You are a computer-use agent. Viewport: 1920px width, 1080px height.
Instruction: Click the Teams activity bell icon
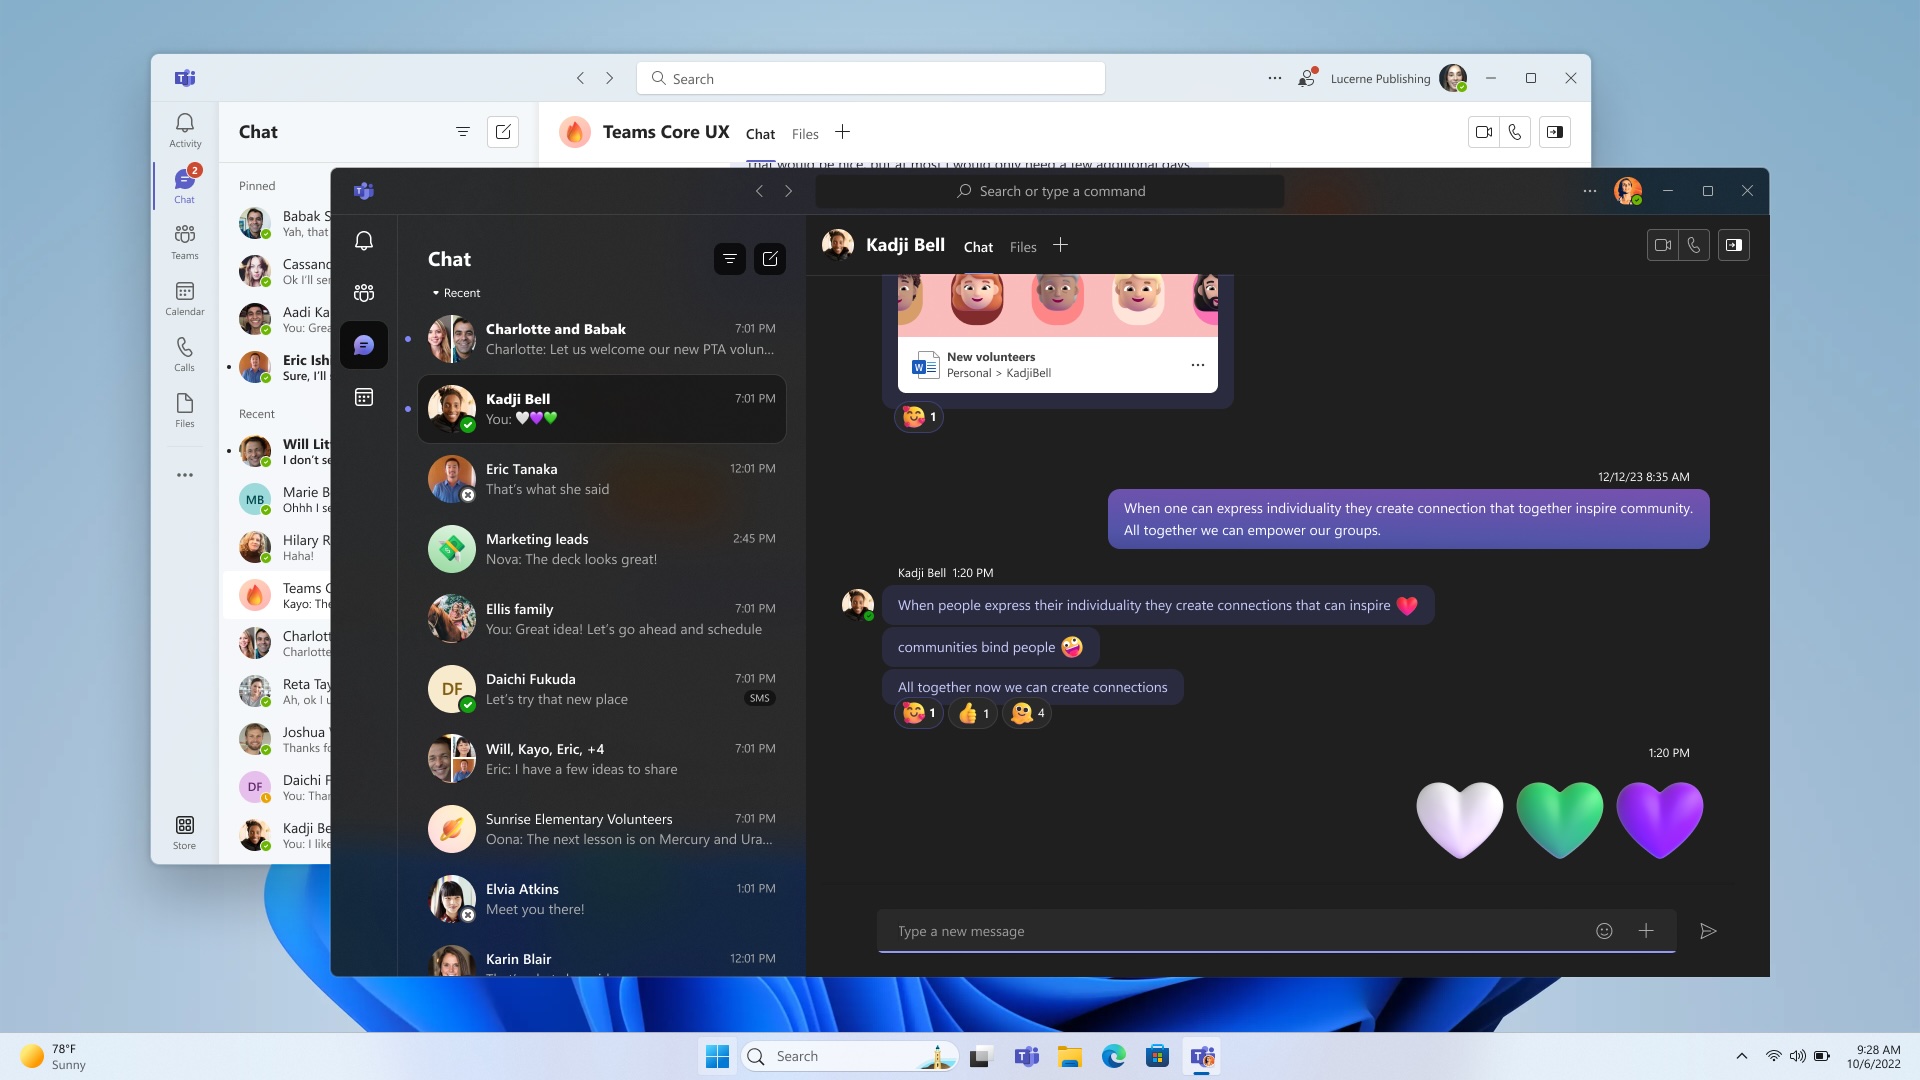pyautogui.click(x=365, y=239)
